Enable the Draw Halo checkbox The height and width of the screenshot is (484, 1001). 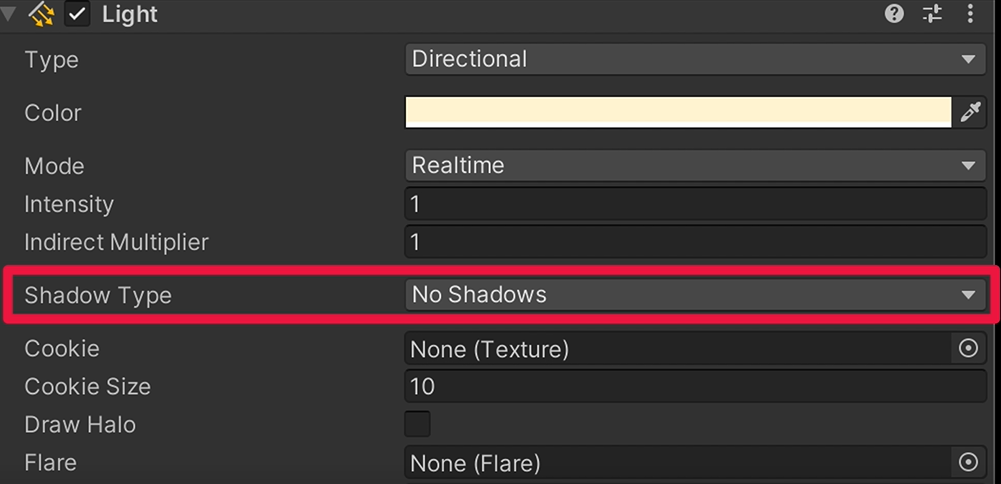[x=418, y=424]
